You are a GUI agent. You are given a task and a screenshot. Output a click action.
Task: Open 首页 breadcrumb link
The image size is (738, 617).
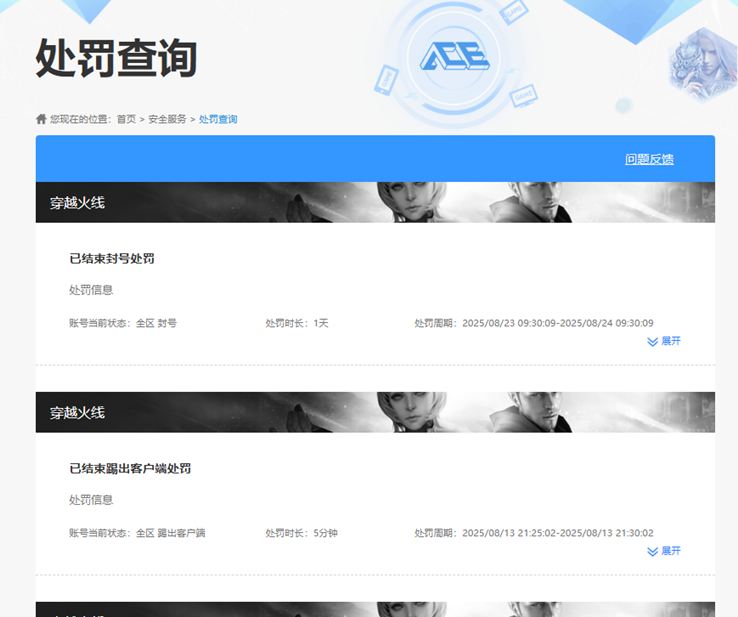tap(126, 119)
